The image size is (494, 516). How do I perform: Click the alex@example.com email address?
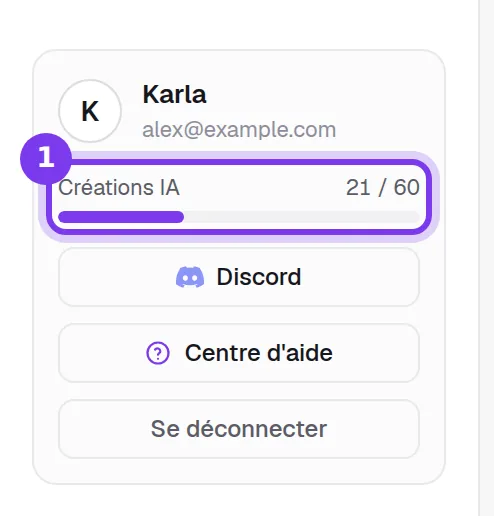click(x=239, y=130)
